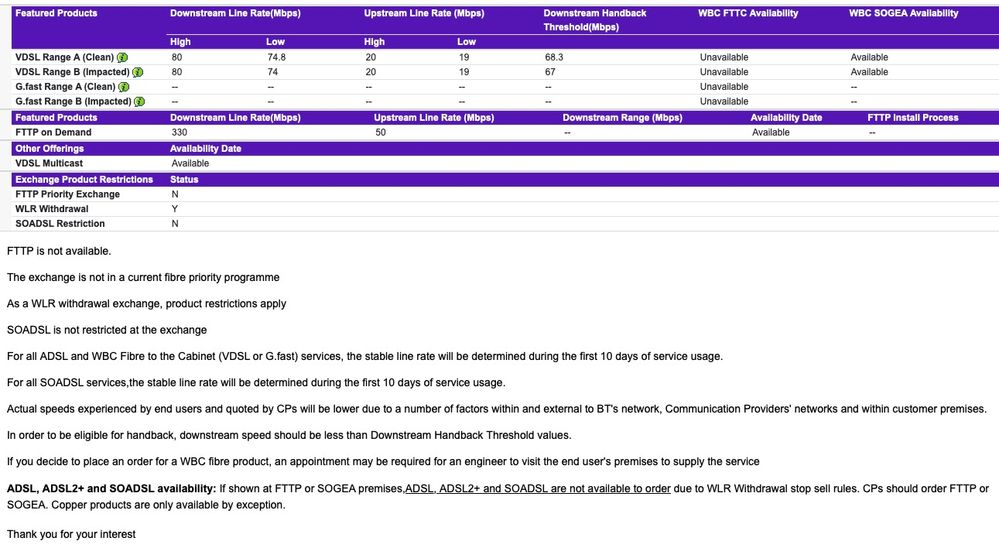The width and height of the screenshot is (999, 545).
Task: Open info icon next to G.fast Range A (Clean)
Action: click(x=124, y=87)
